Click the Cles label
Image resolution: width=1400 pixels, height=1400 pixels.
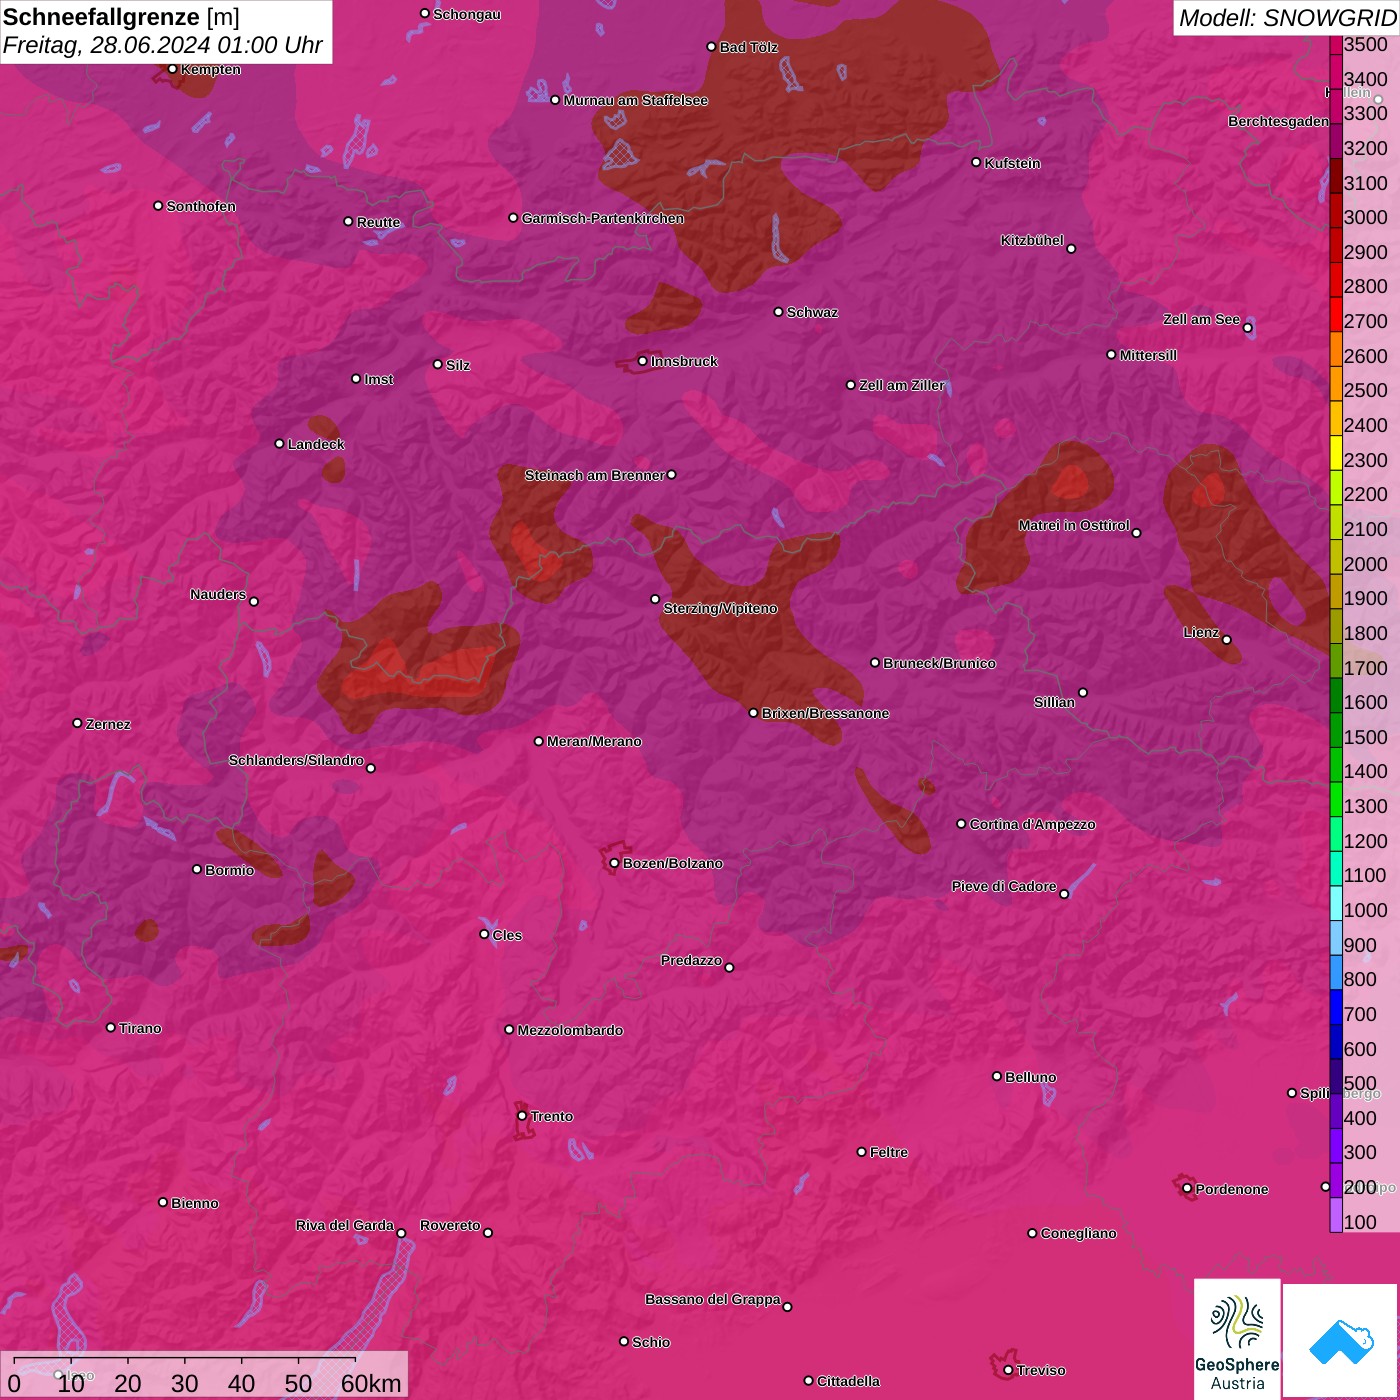click(507, 935)
